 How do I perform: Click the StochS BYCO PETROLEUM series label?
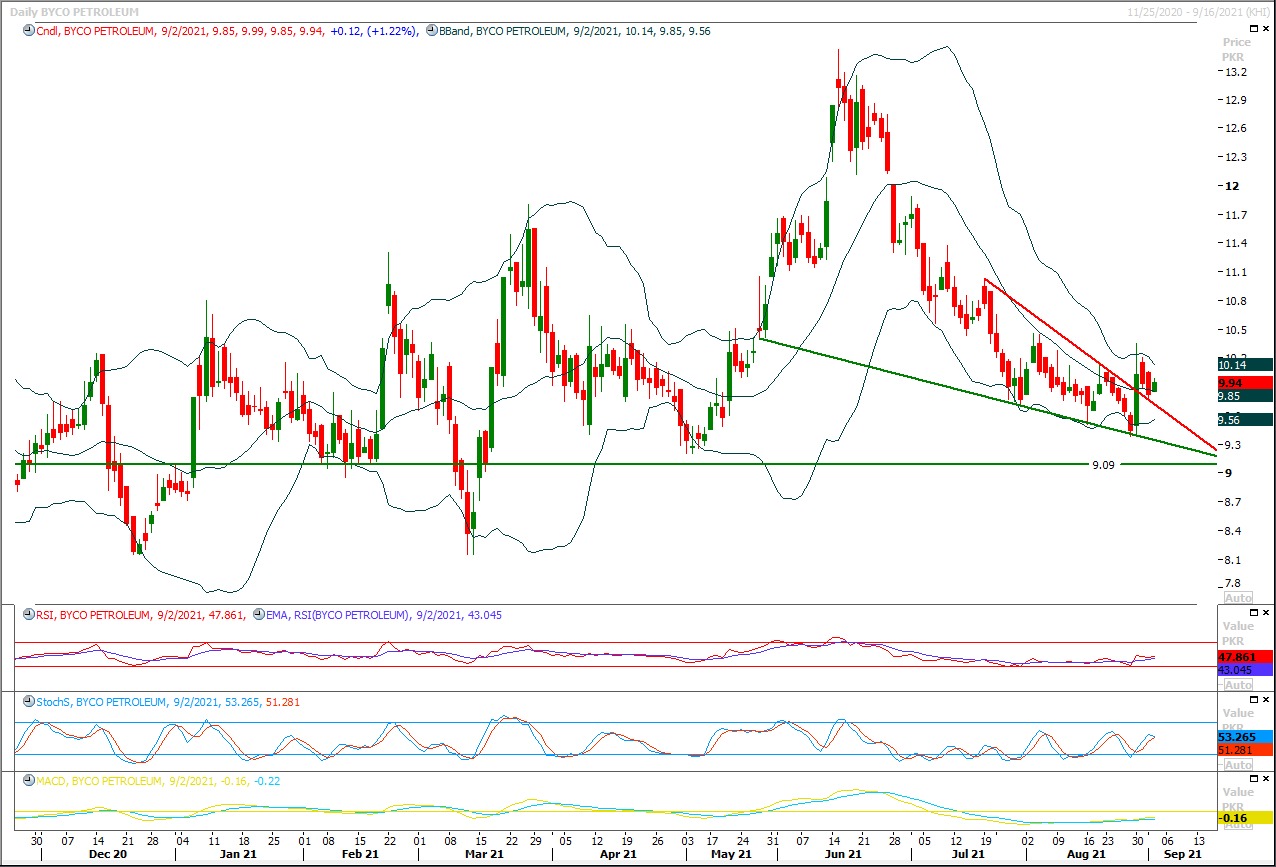98,702
